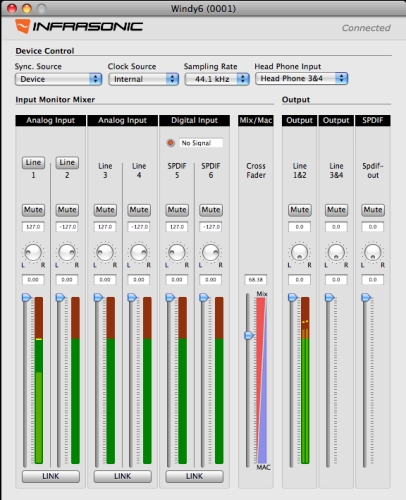406x500 pixels.
Task: Click Output Line 1&2 pan value field
Action: tap(299, 227)
